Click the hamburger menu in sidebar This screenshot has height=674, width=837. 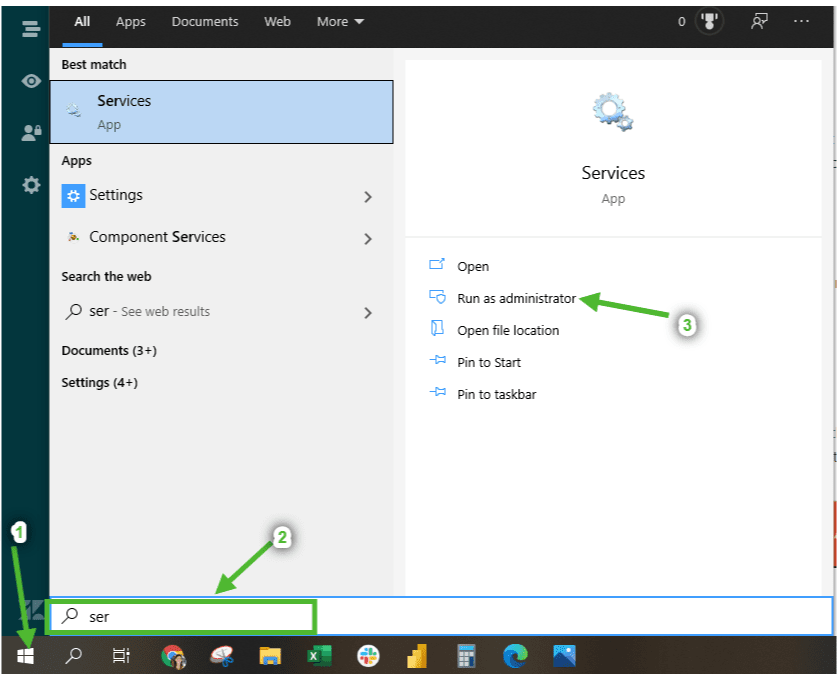click(31, 29)
